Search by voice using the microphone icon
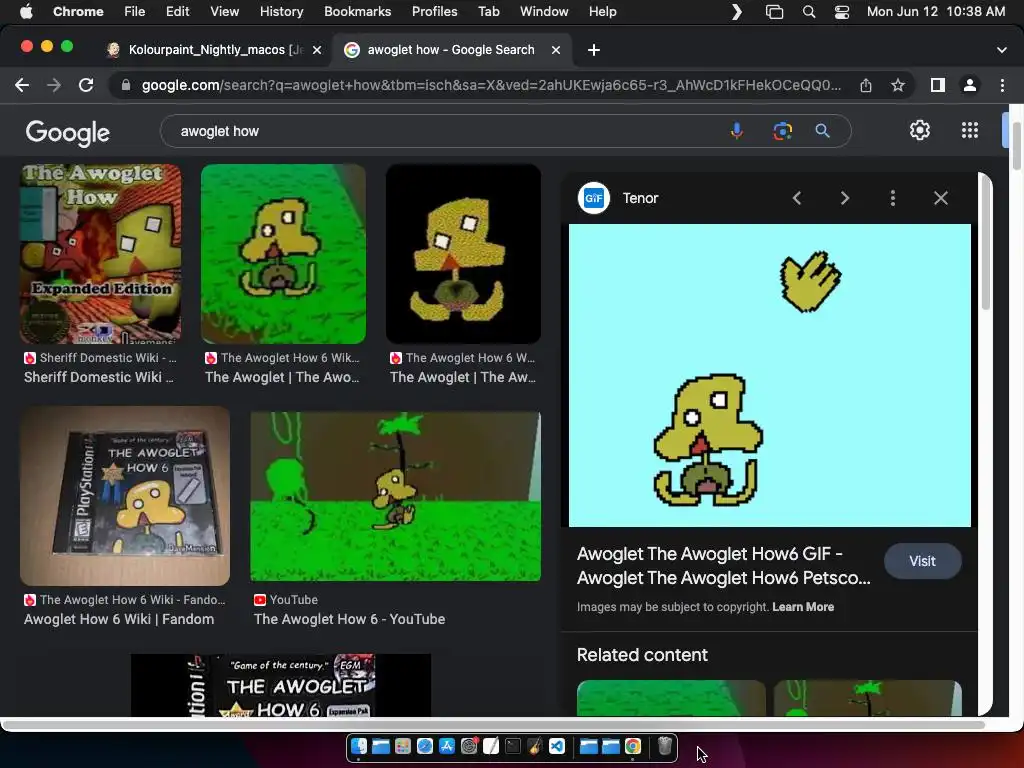Screen dimensions: 1024x768 click(x=737, y=131)
